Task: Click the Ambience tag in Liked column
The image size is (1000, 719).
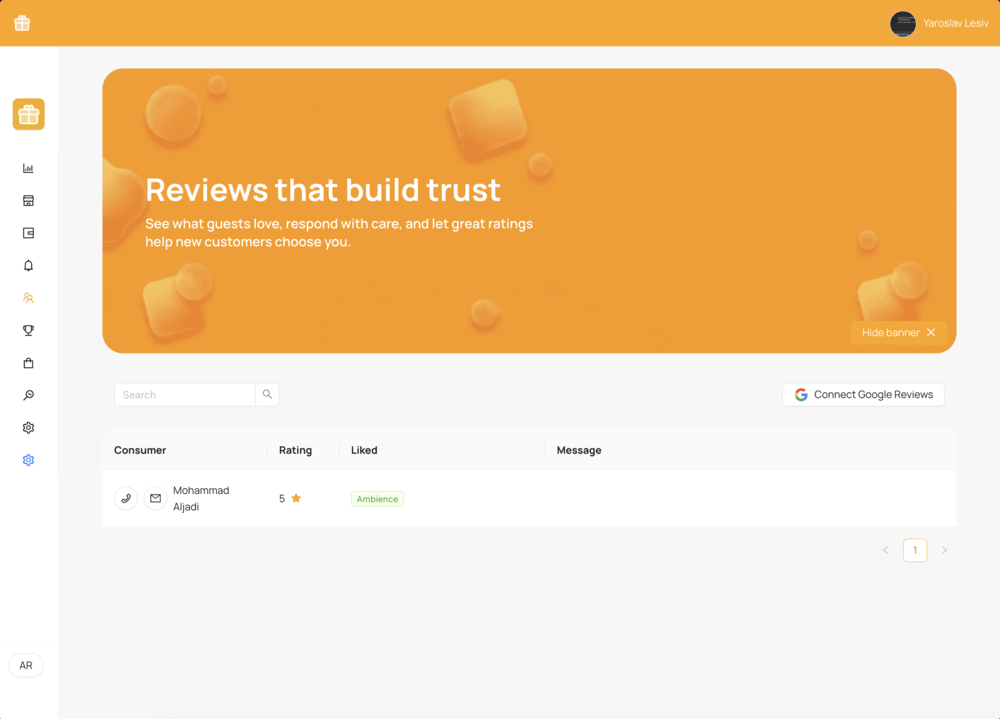Action: pyautogui.click(x=377, y=499)
